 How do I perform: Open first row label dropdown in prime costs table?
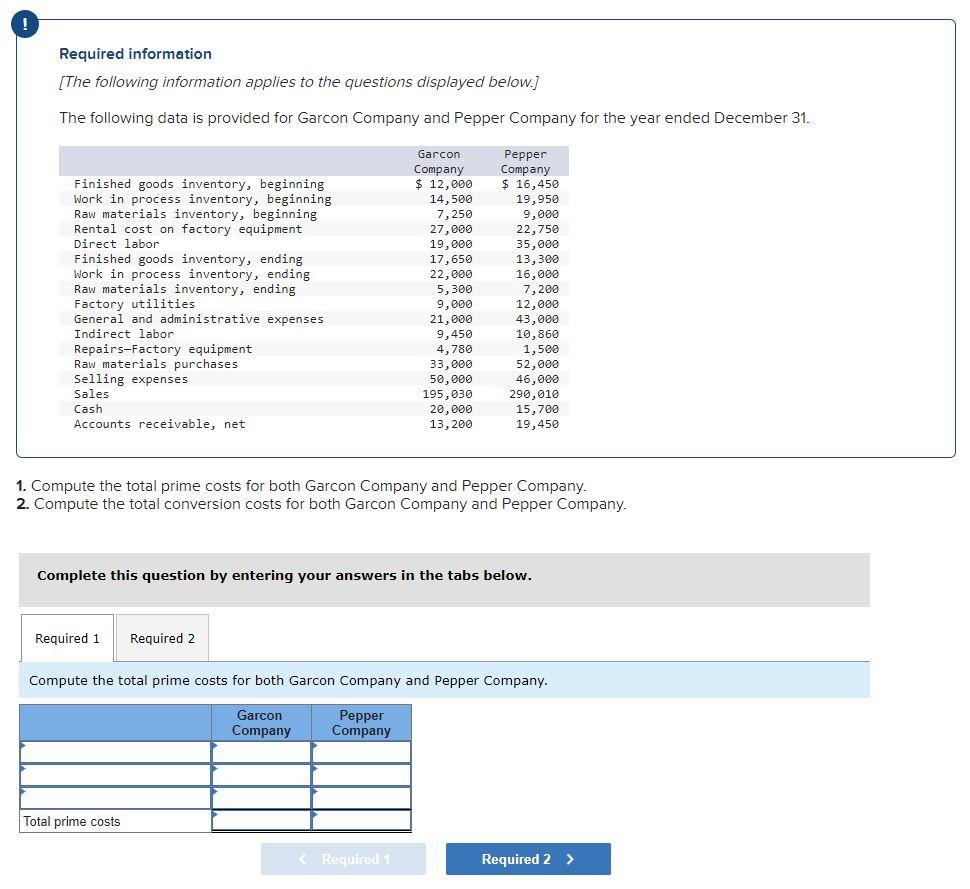116,752
